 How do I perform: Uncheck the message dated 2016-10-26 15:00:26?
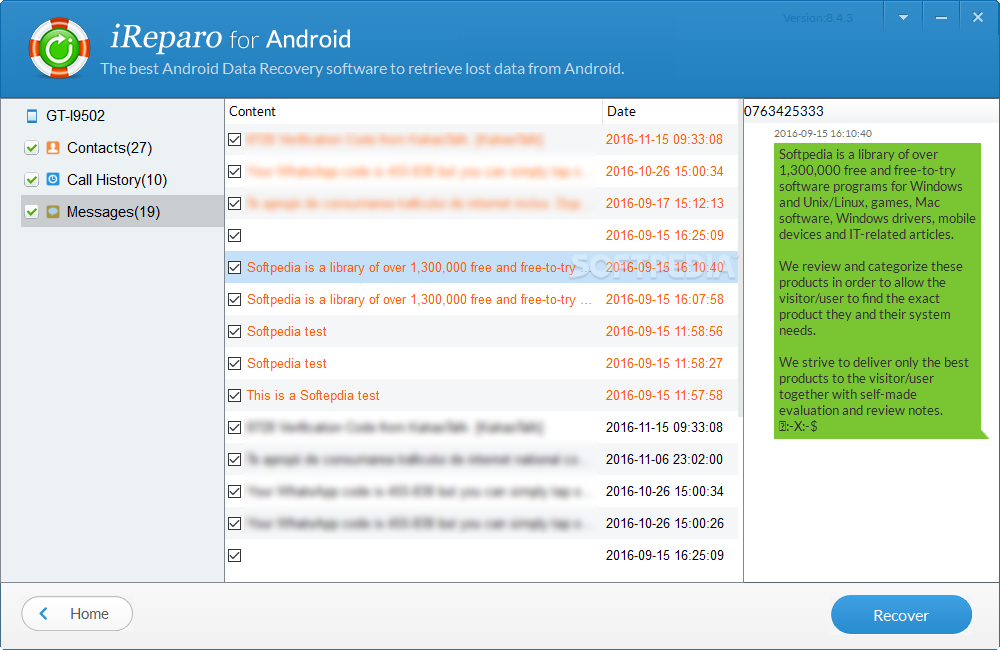[x=235, y=523]
